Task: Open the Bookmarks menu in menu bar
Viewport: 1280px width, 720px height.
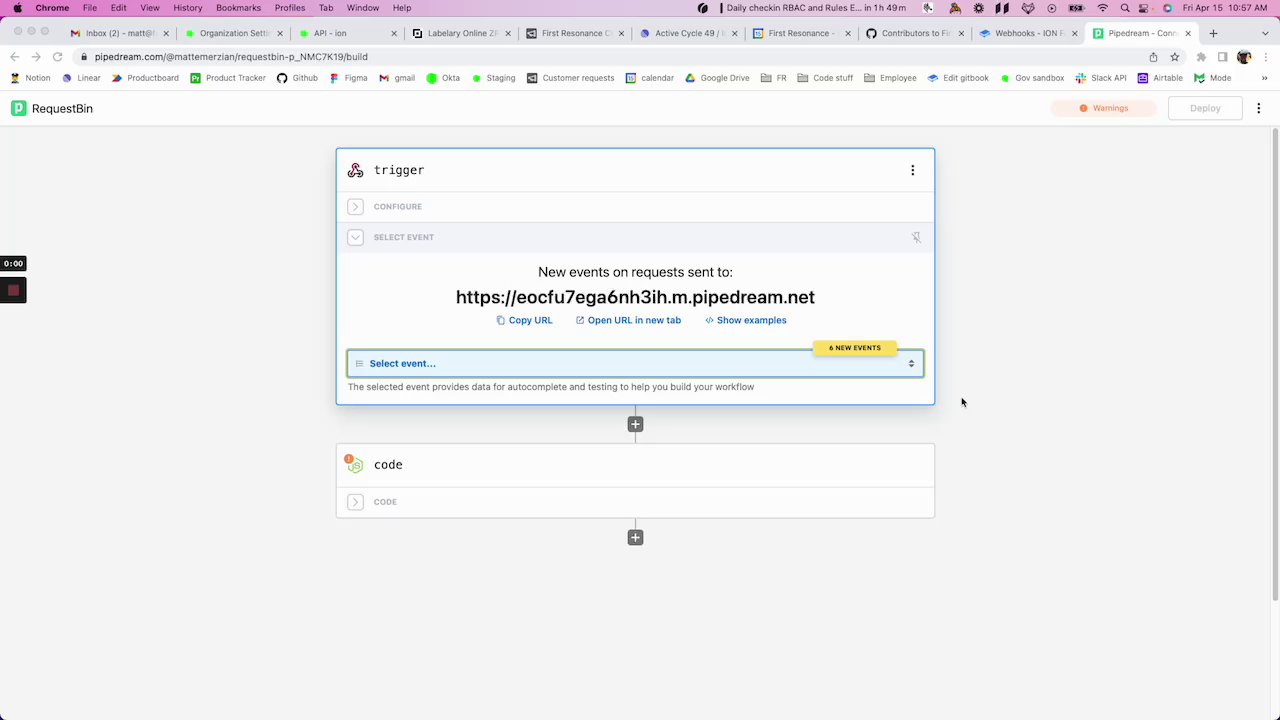Action: pos(238,8)
